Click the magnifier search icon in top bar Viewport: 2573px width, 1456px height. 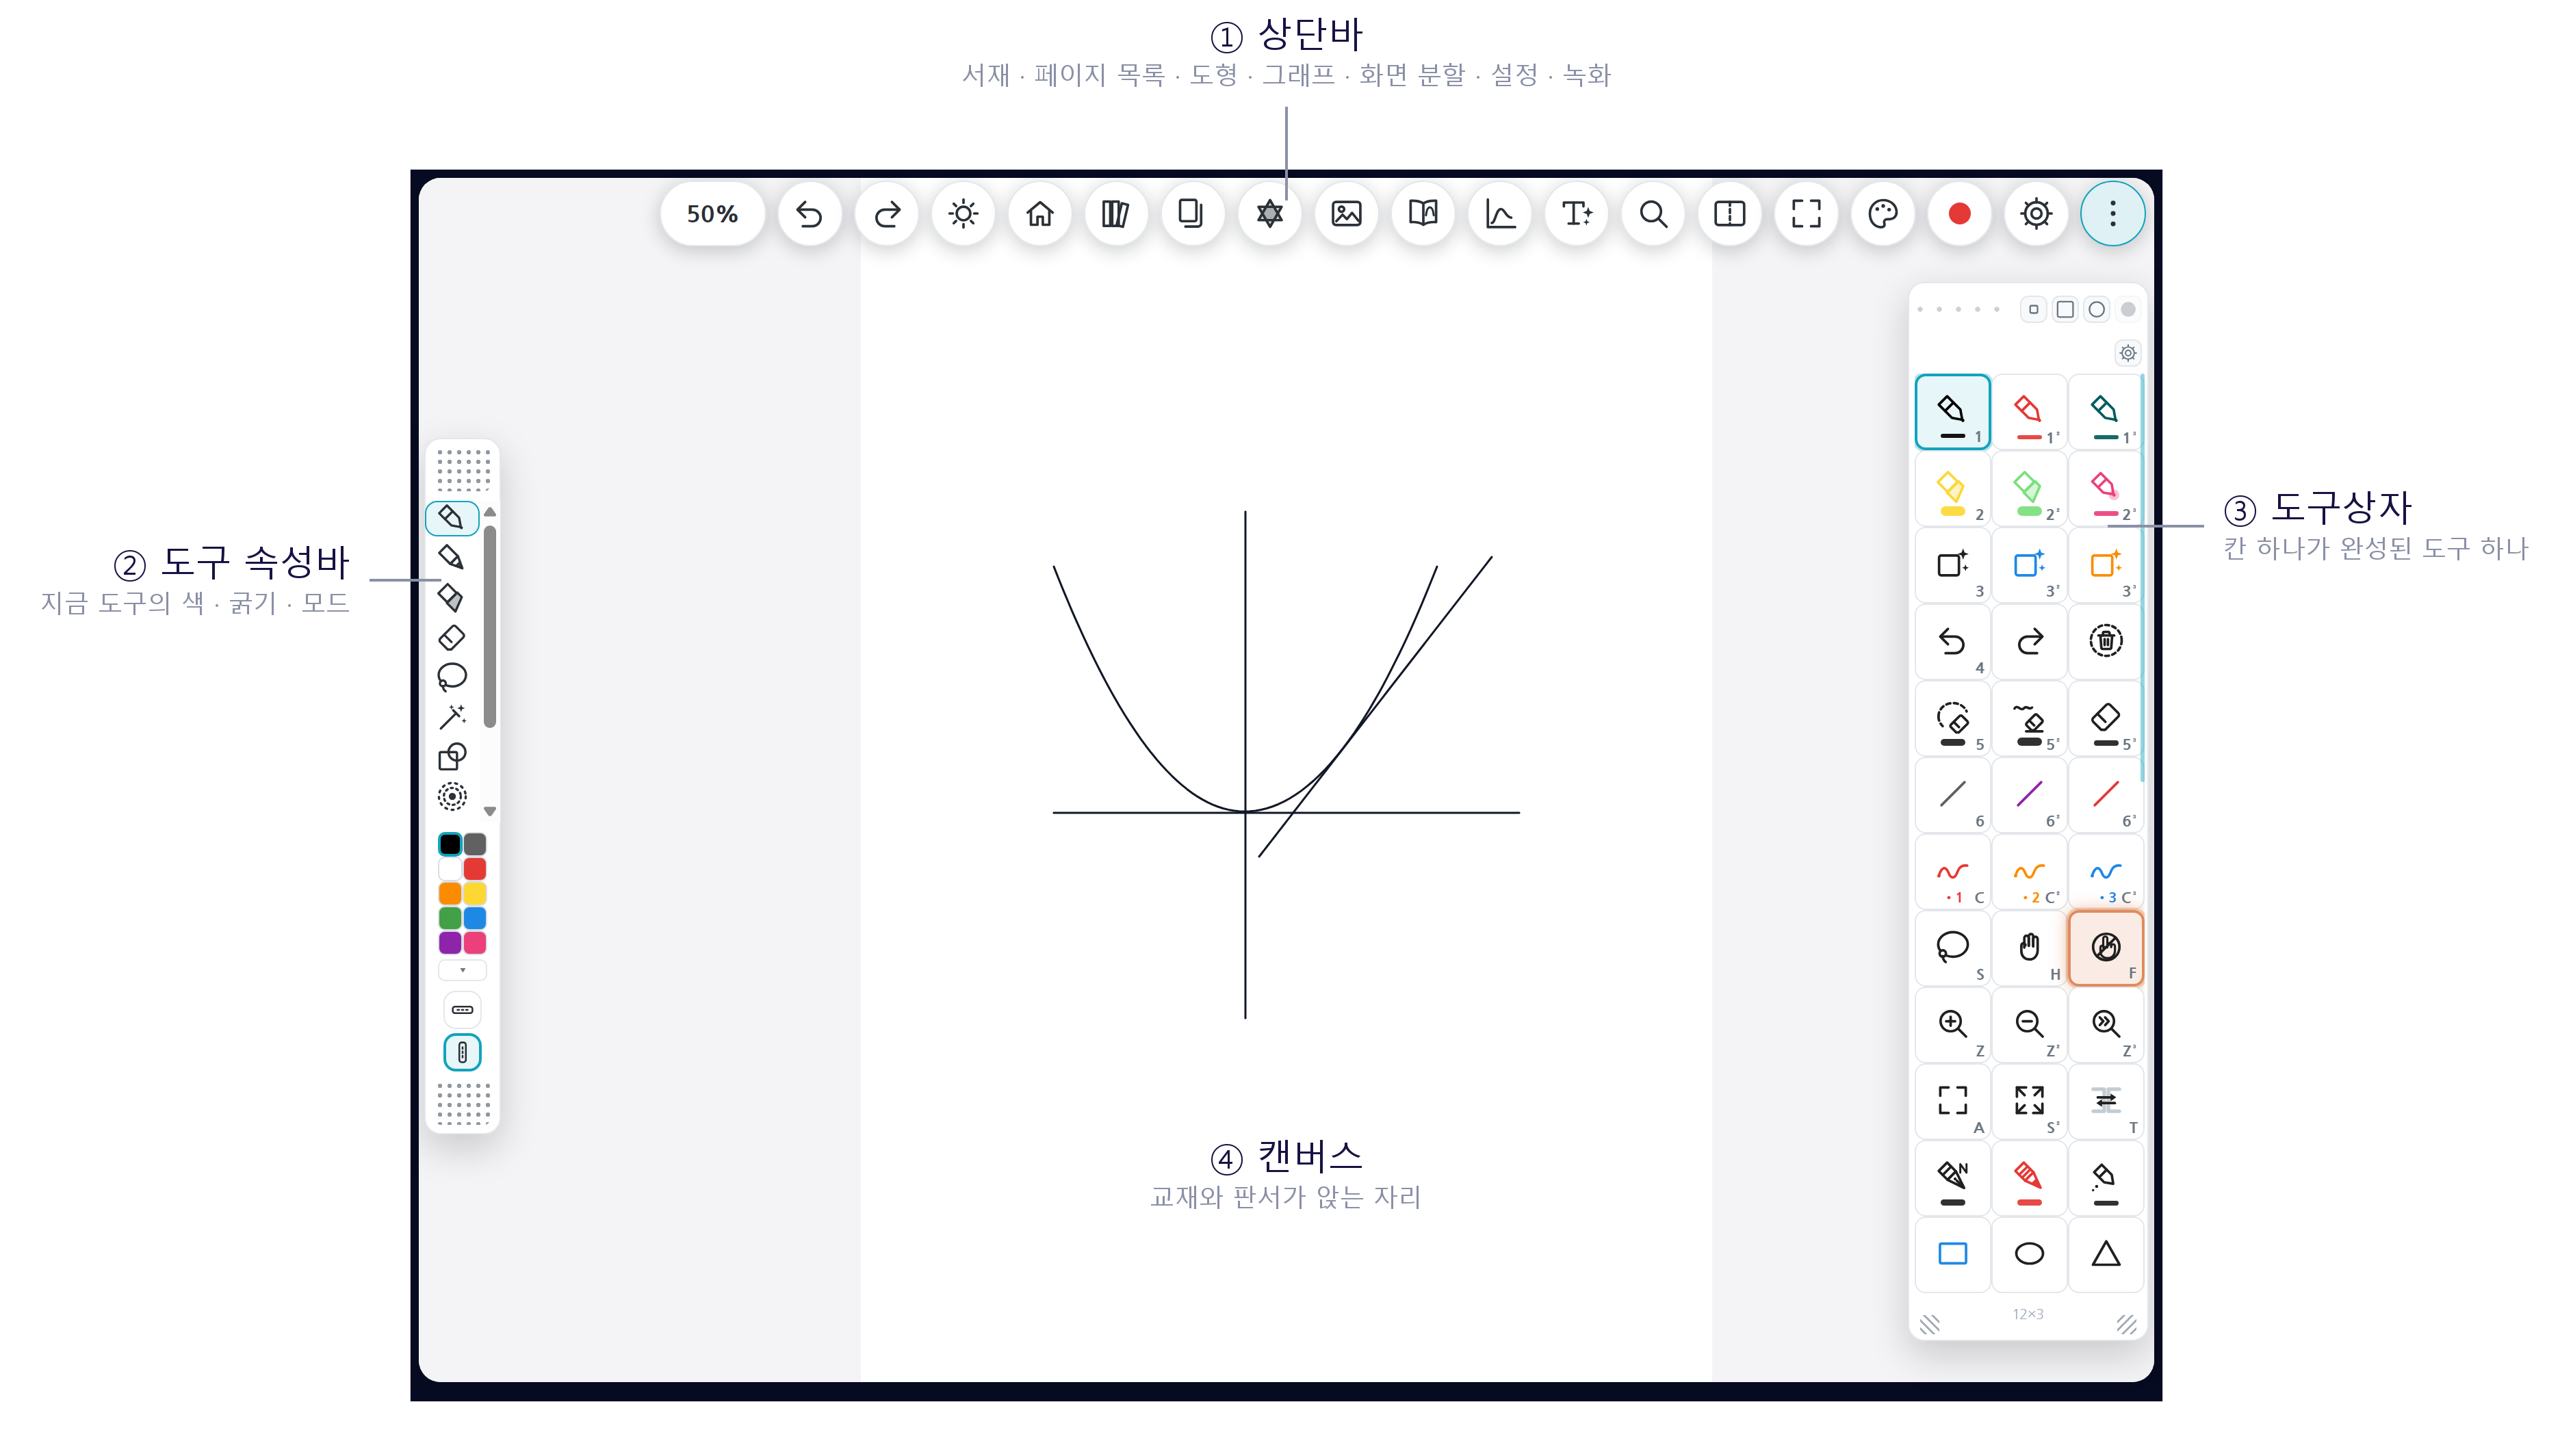point(1653,213)
